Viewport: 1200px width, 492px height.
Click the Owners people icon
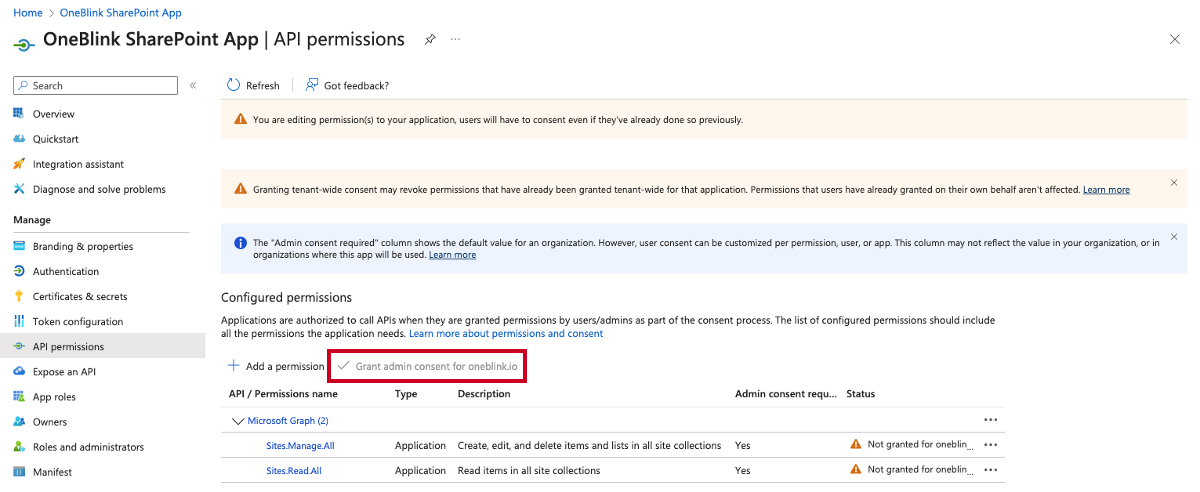[19, 422]
